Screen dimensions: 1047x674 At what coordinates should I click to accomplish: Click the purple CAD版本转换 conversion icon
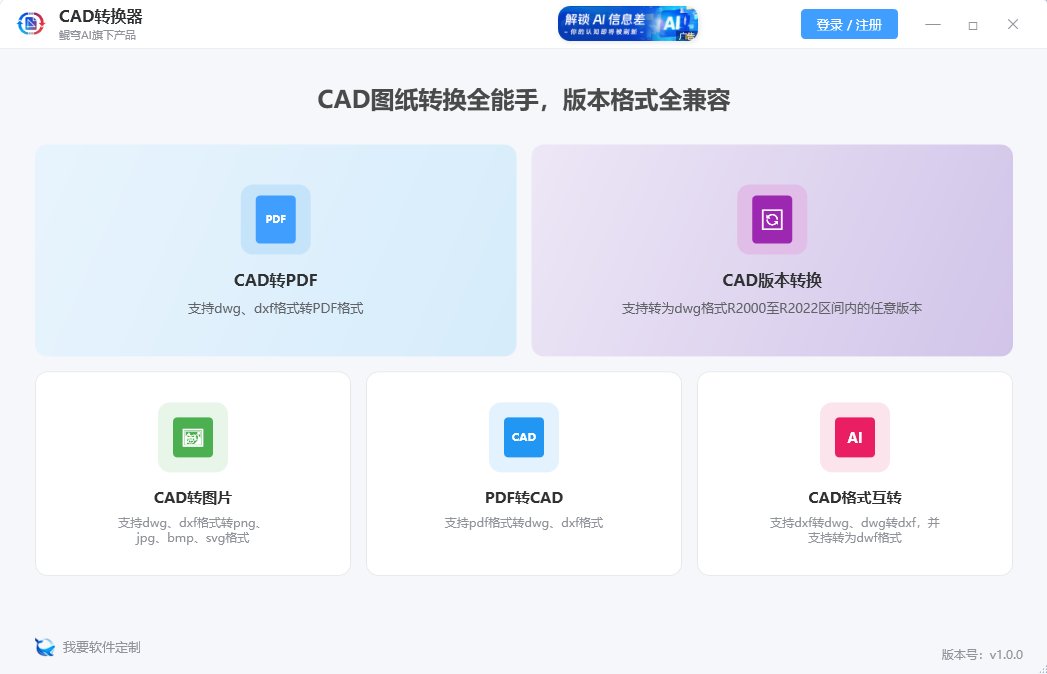point(772,219)
